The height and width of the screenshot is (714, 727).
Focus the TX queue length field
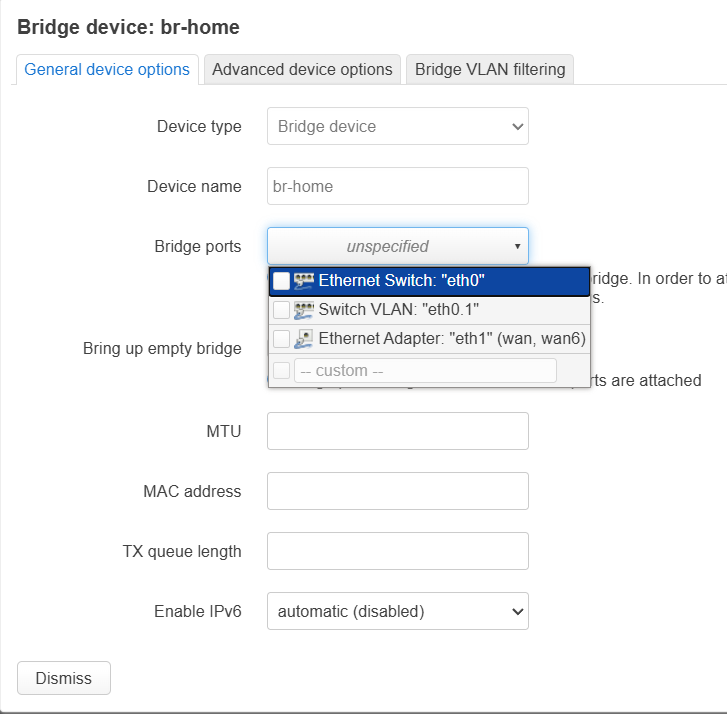(x=398, y=551)
